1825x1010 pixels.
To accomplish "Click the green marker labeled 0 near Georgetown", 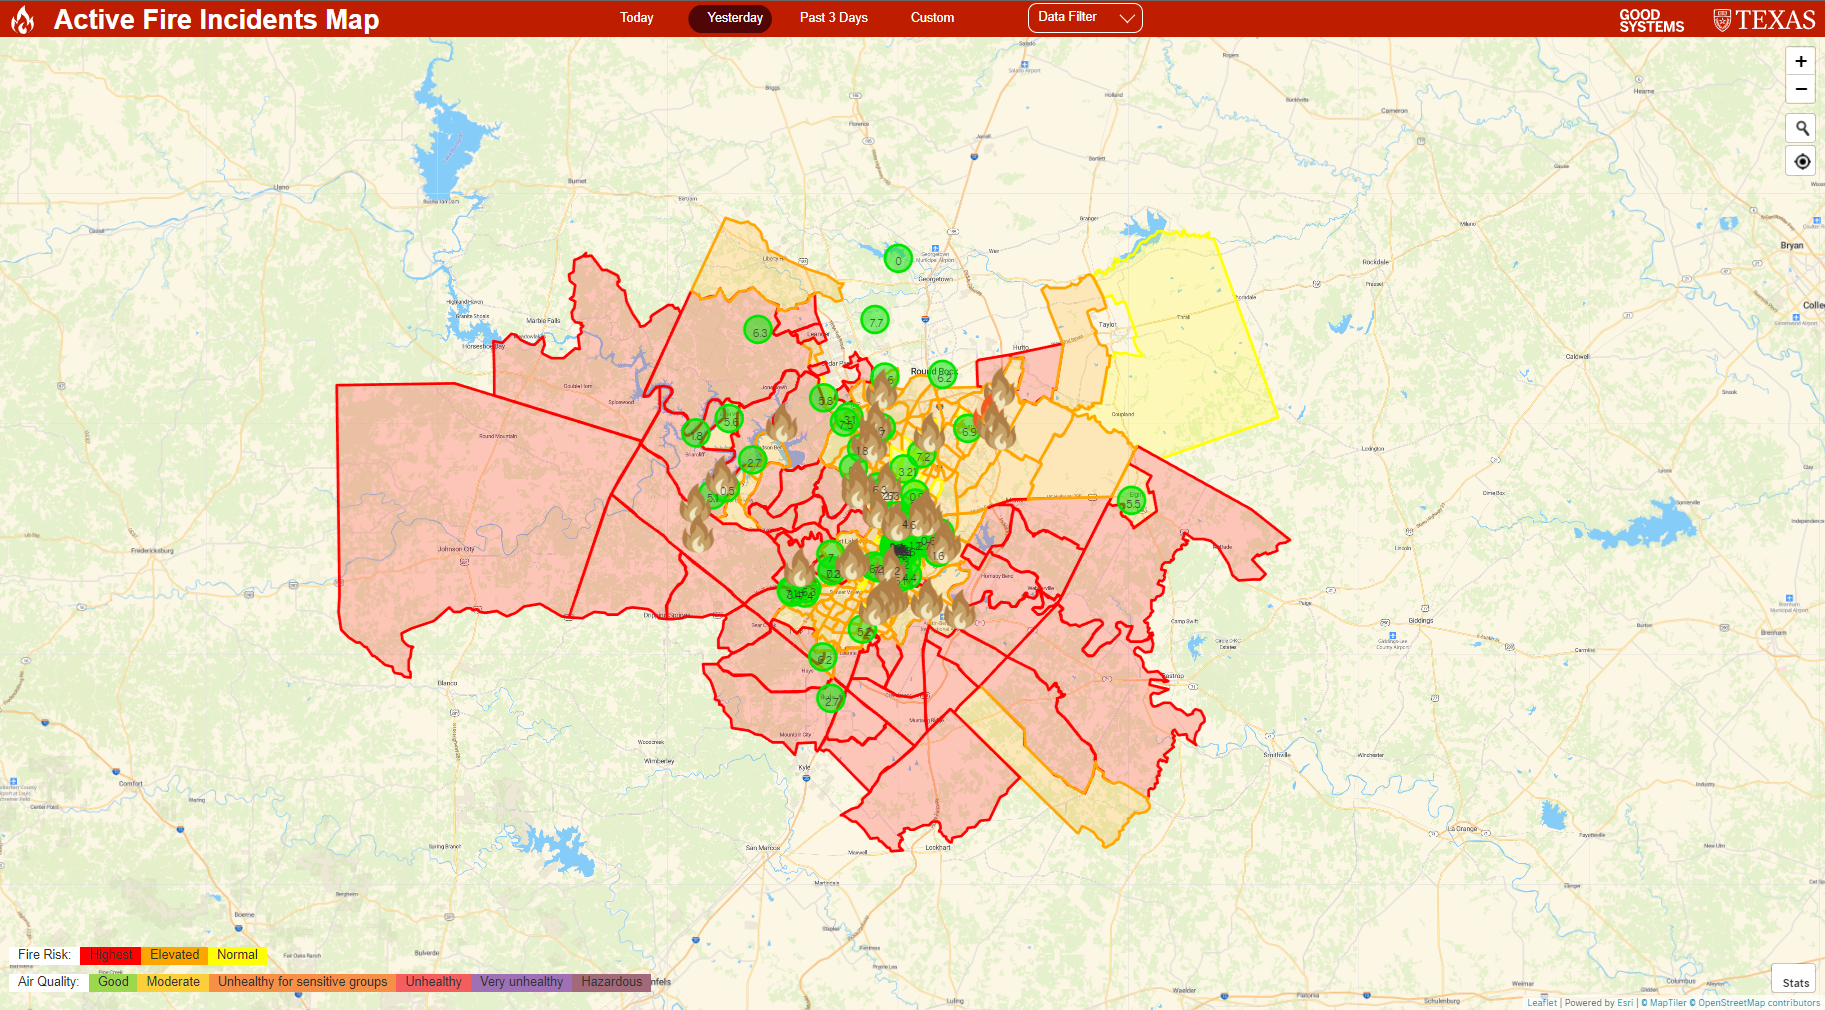I will tap(898, 259).
